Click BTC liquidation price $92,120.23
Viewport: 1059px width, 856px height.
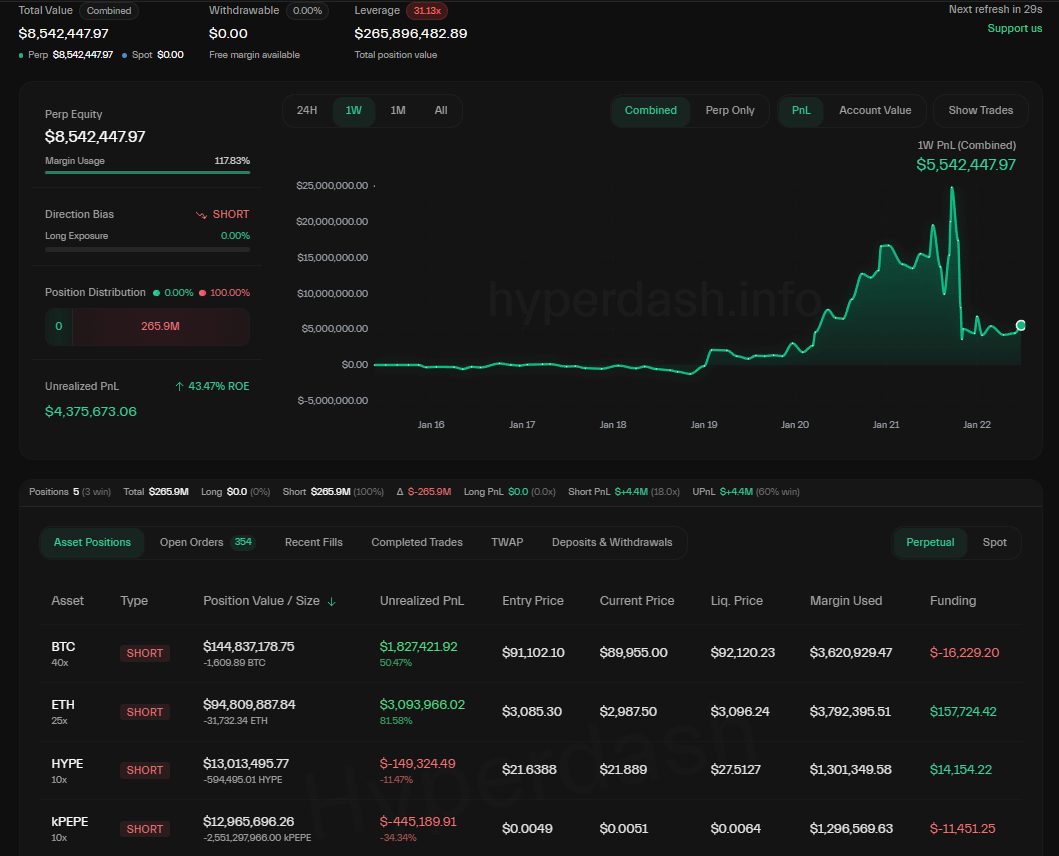point(742,653)
